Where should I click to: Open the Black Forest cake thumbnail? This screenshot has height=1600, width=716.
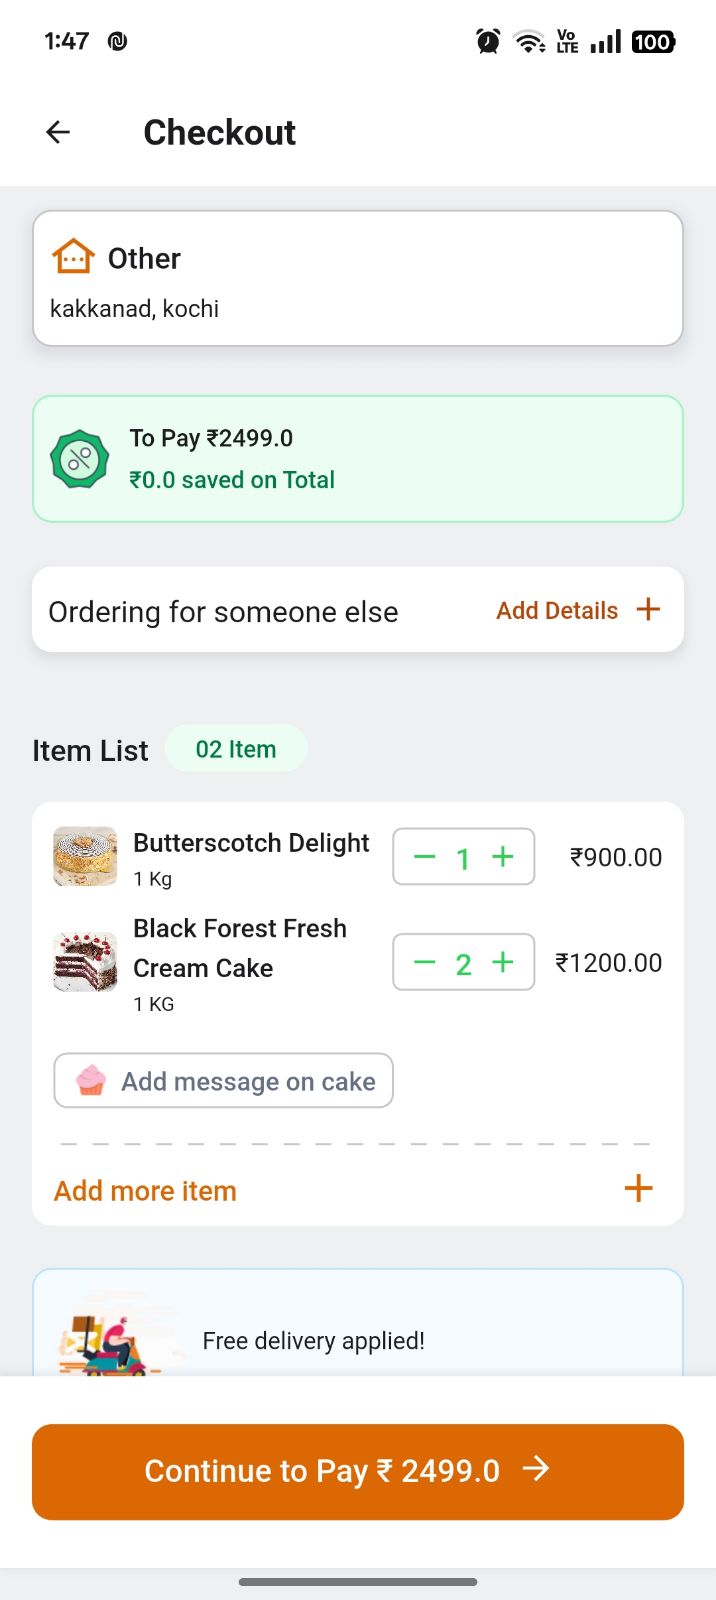click(x=85, y=962)
